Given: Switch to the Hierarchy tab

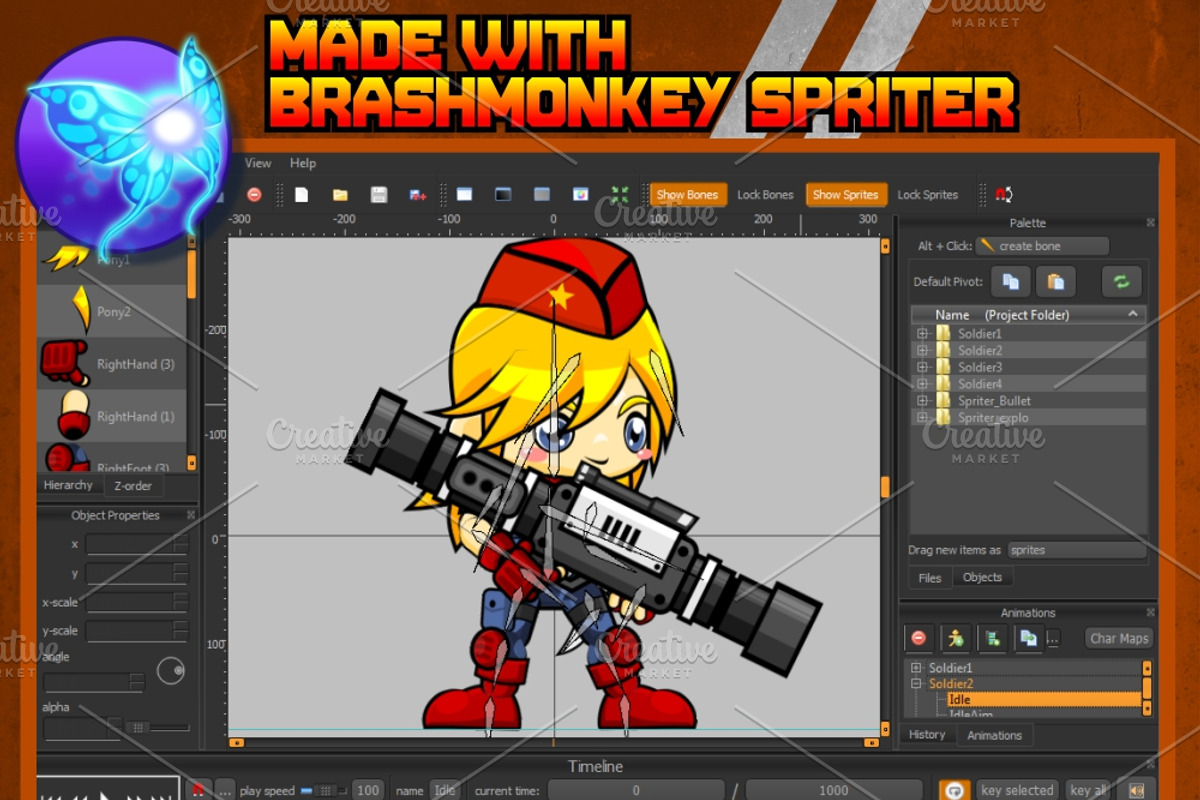Looking at the screenshot, I should point(68,485).
